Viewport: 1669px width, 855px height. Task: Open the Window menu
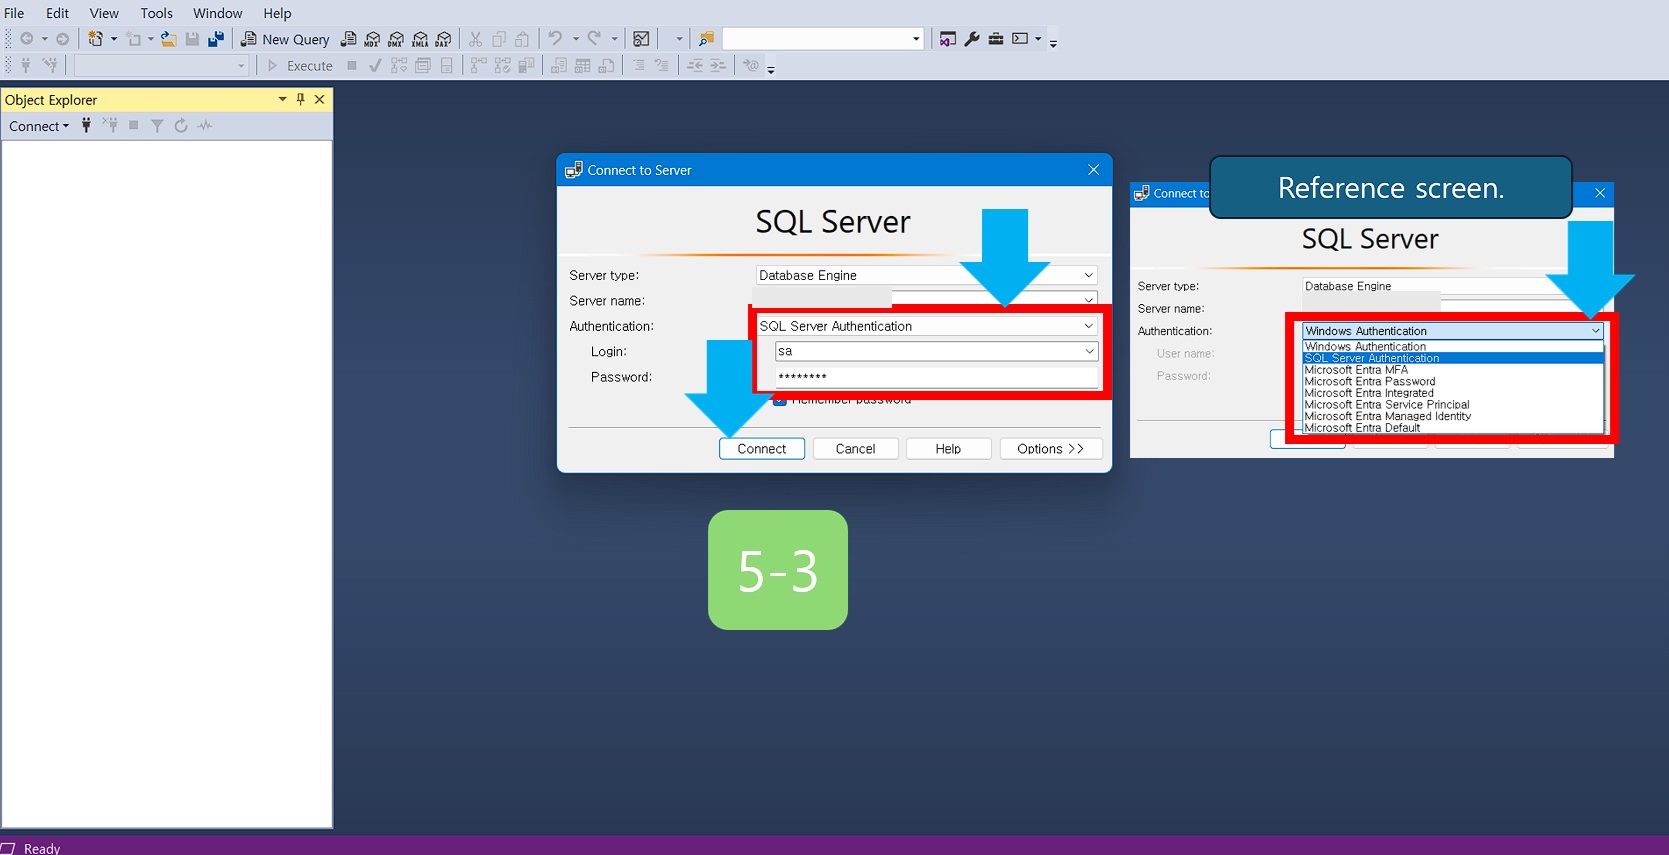coord(217,13)
